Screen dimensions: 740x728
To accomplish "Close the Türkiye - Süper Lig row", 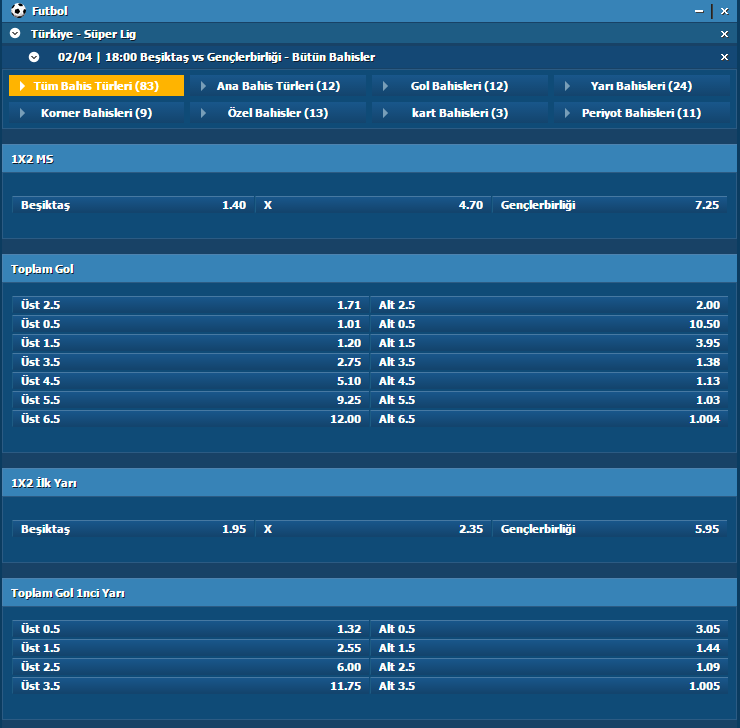I will (x=724, y=34).
